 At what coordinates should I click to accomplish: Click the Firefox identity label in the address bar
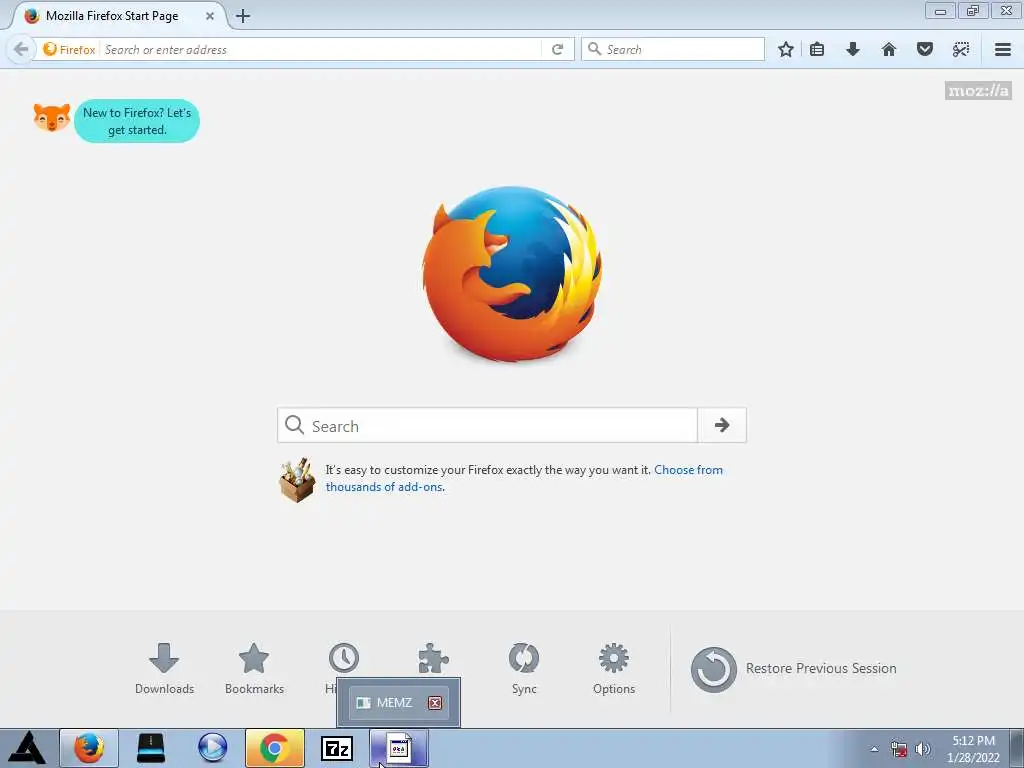pyautogui.click(x=69, y=50)
